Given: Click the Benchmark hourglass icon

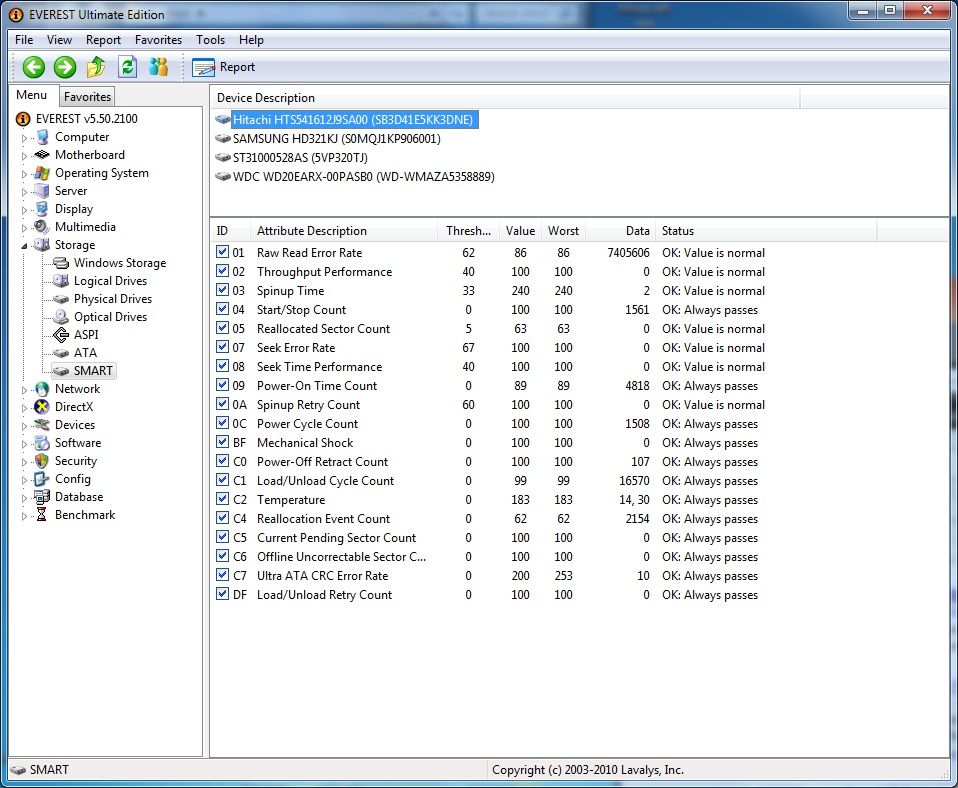Looking at the screenshot, I should (x=42, y=514).
